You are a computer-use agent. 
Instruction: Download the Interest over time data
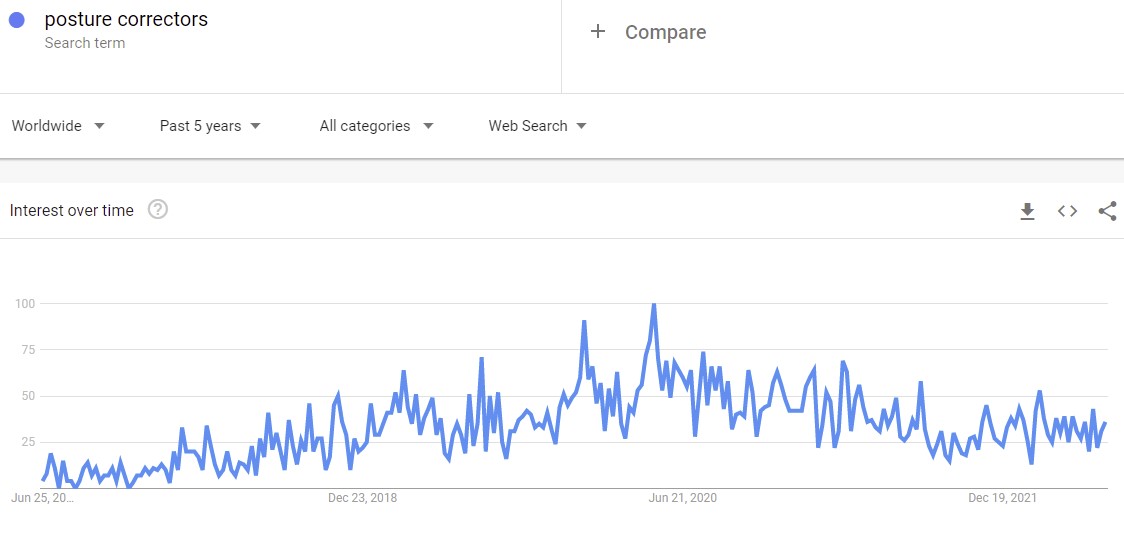[x=1027, y=211]
